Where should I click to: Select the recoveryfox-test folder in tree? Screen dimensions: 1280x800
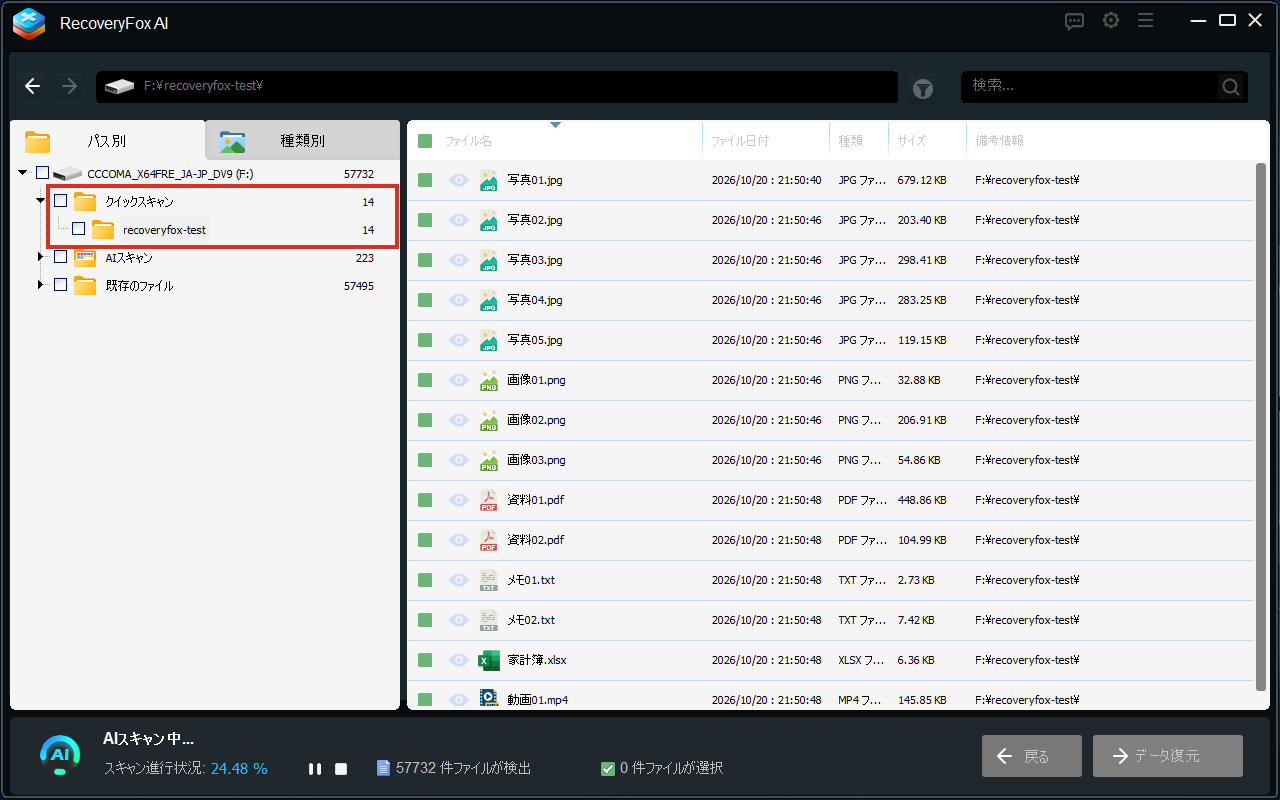click(164, 230)
